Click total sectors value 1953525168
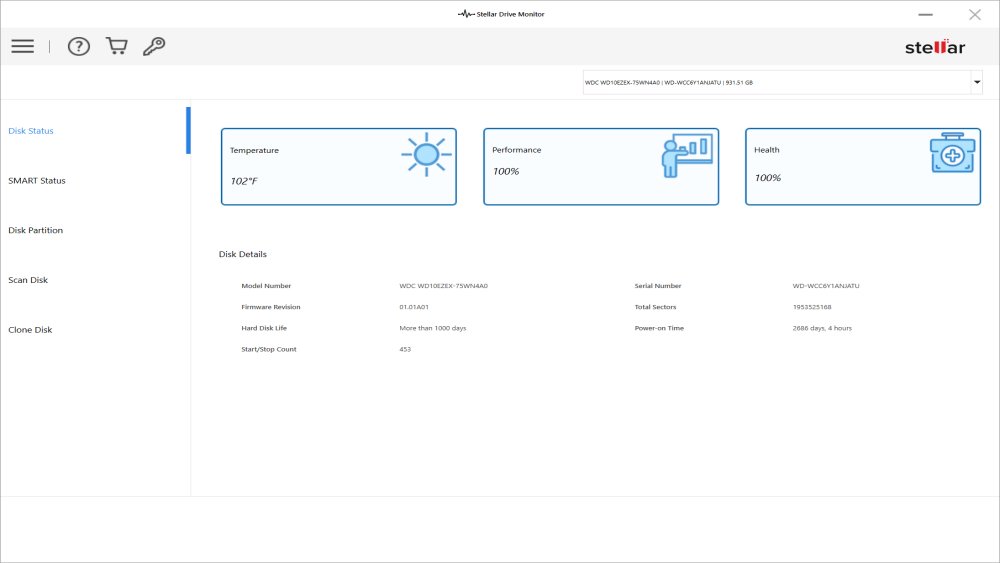Screen dimensions: 1000x563 pos(812,307)
